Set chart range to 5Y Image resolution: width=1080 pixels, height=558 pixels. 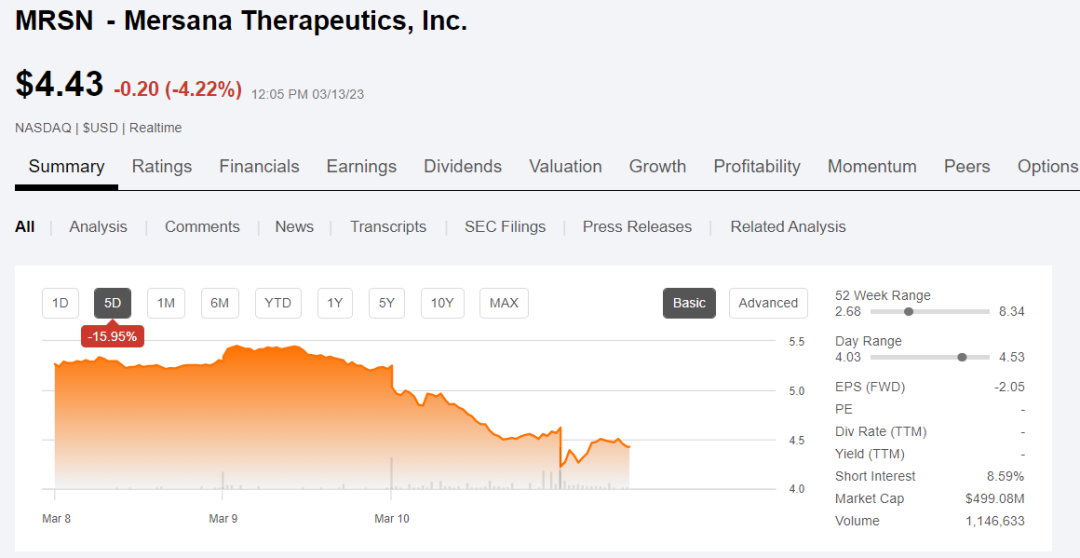pyautogui.click(x=386, y=303)
